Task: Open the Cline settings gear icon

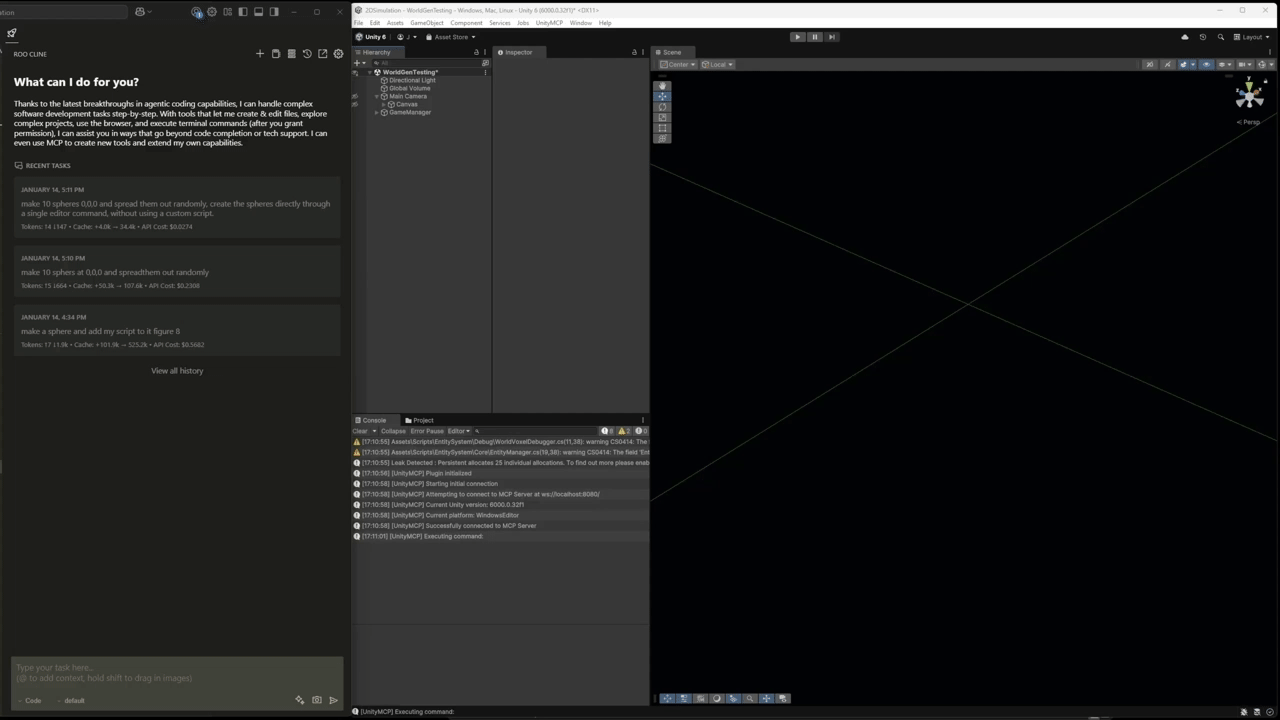Action: (338, 53)
